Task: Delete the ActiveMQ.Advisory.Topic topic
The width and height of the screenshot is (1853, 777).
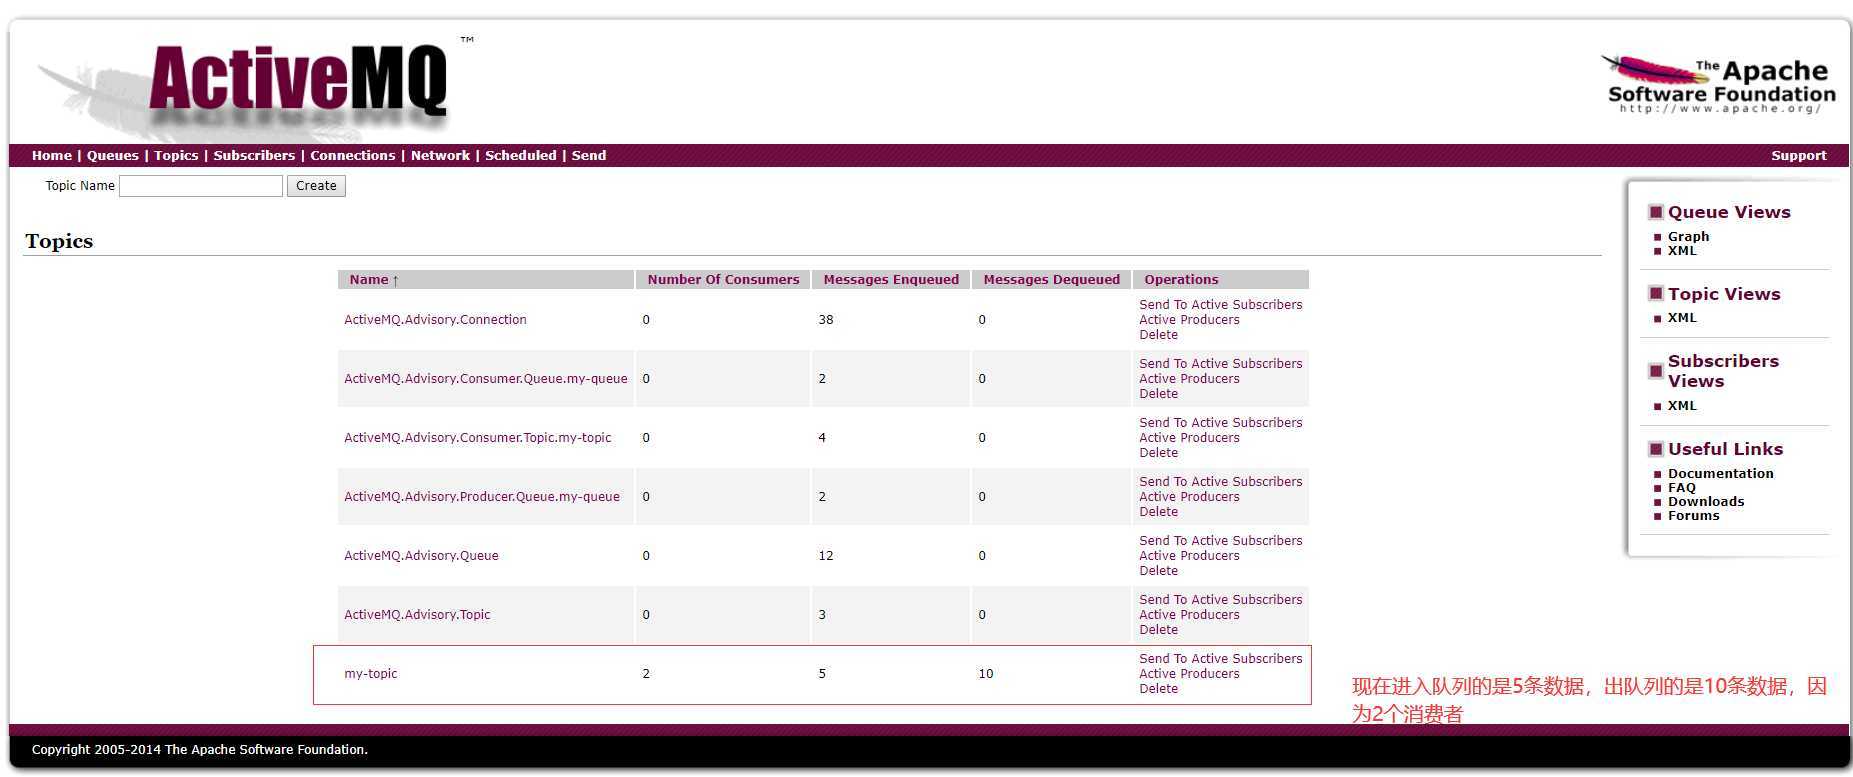Action: (1158, 630)
